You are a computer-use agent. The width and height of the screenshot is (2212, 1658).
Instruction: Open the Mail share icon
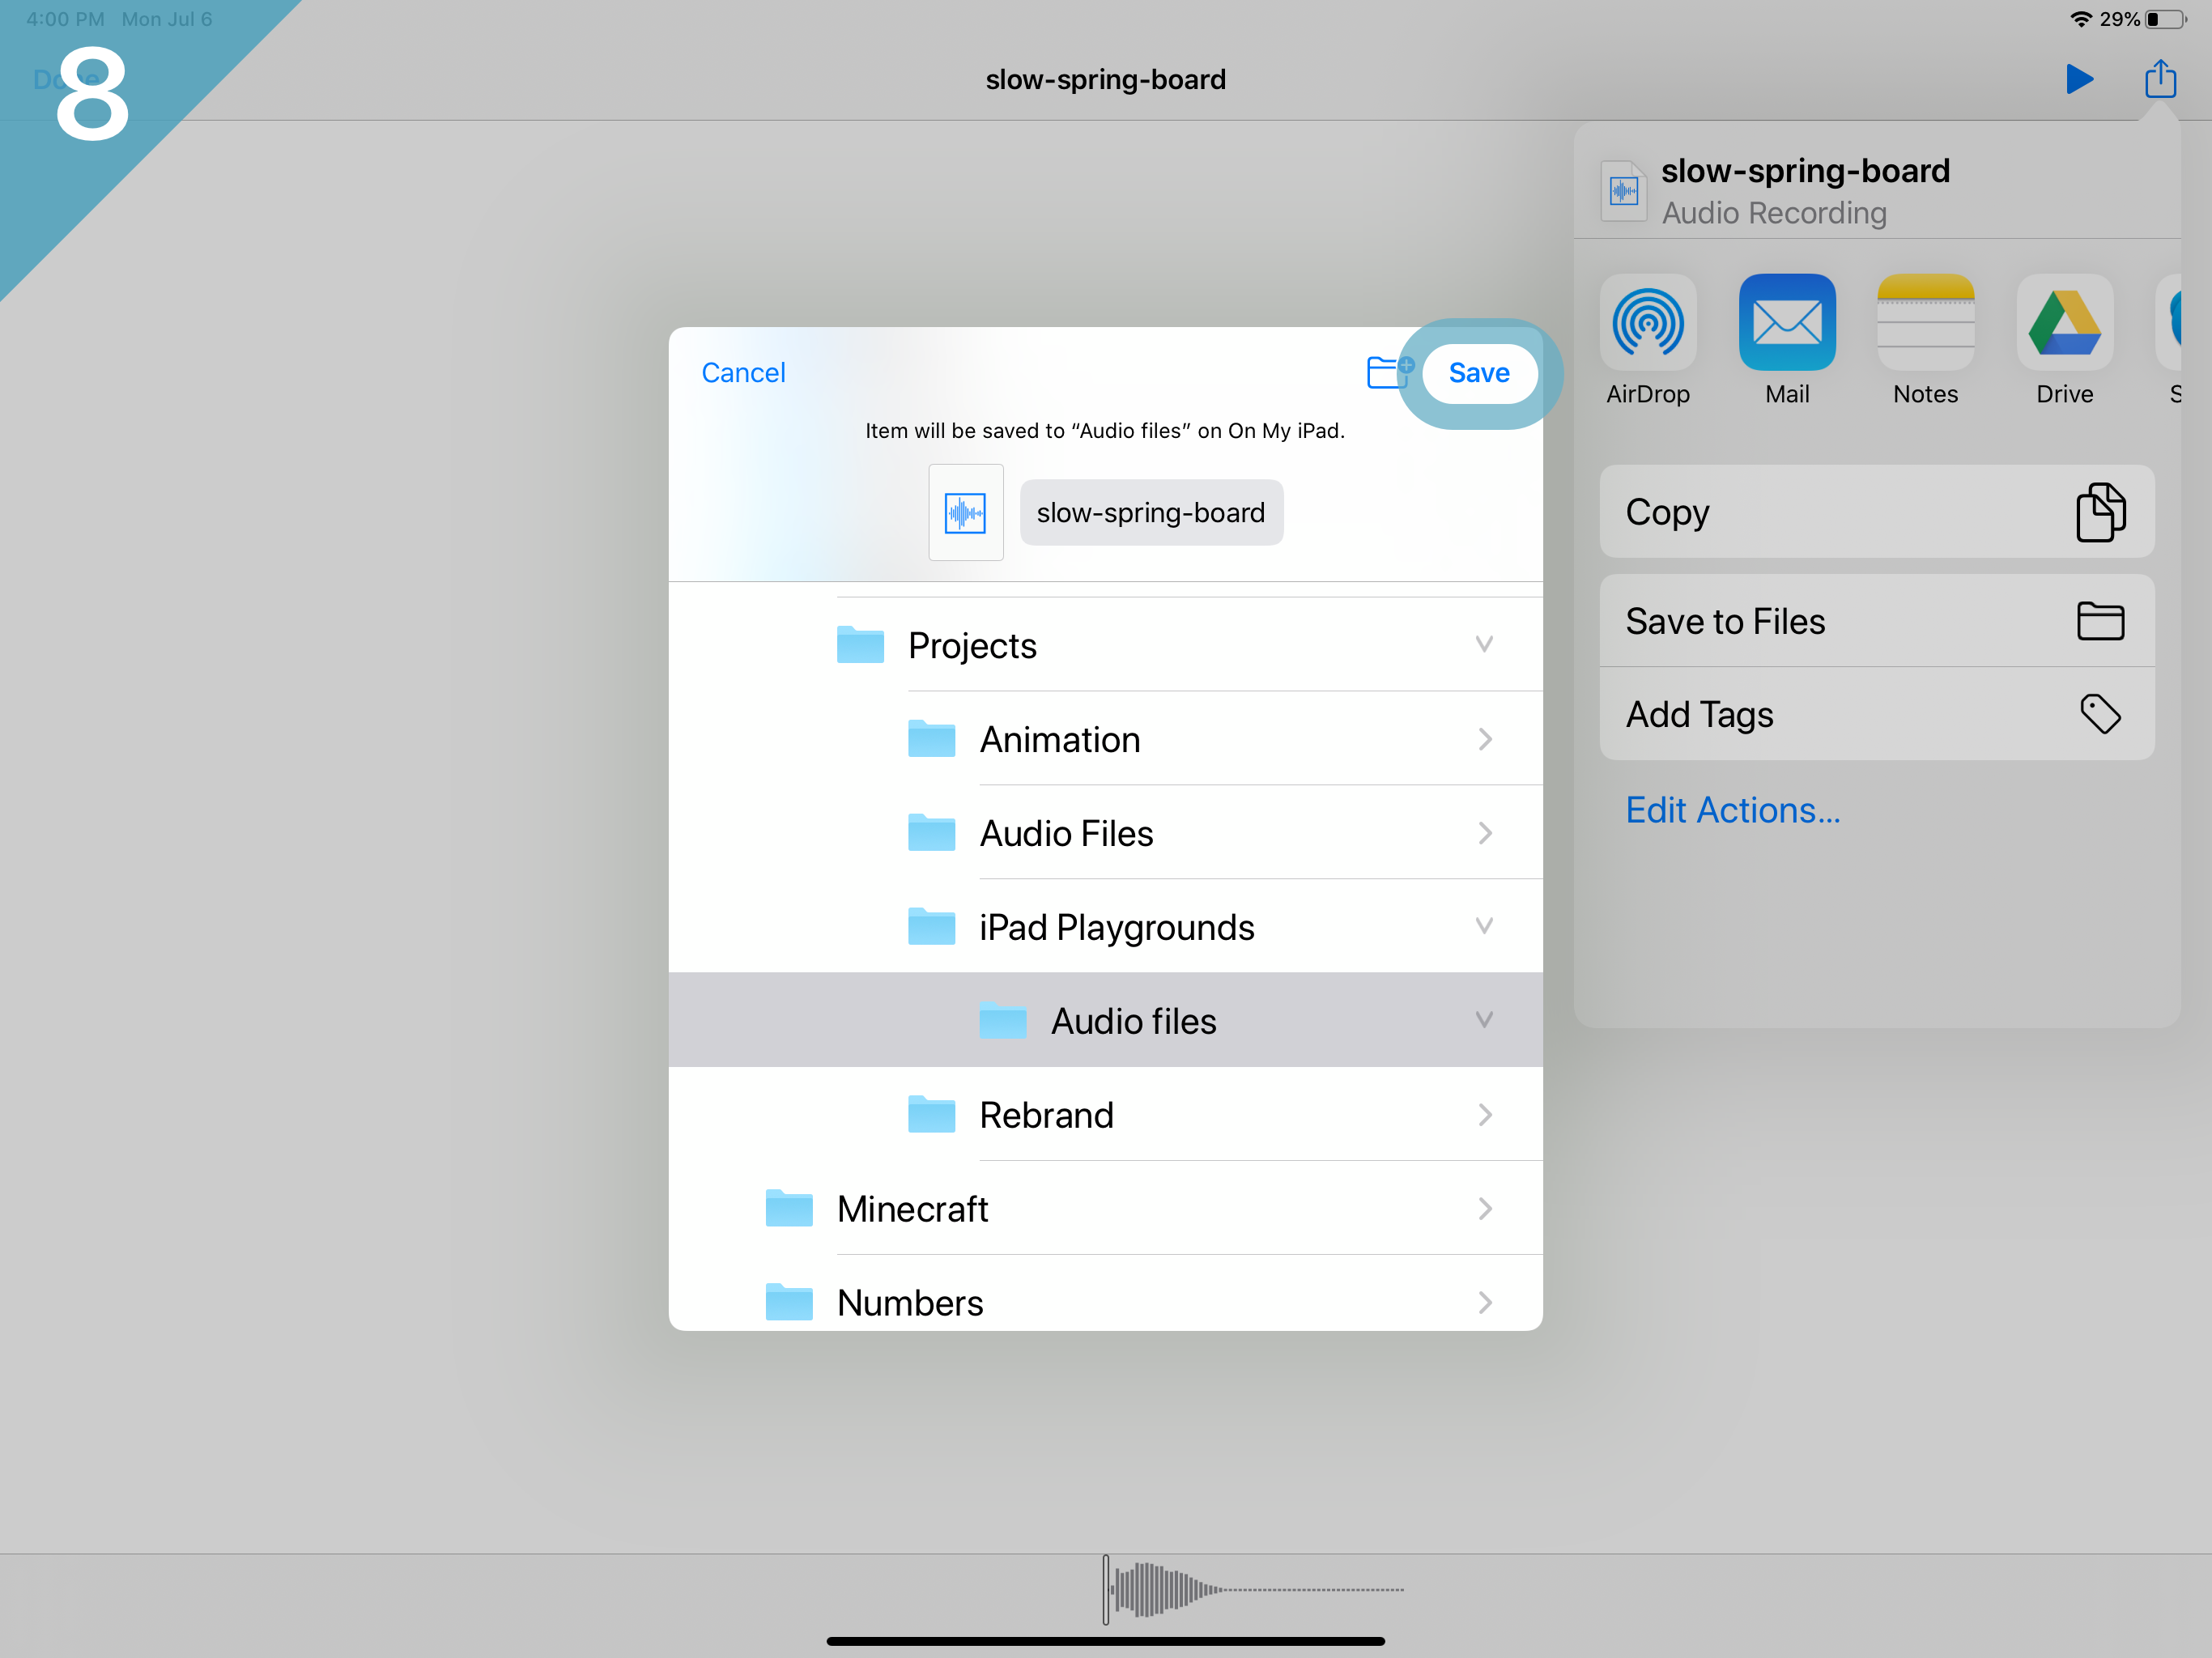[x=1786, y=323]
